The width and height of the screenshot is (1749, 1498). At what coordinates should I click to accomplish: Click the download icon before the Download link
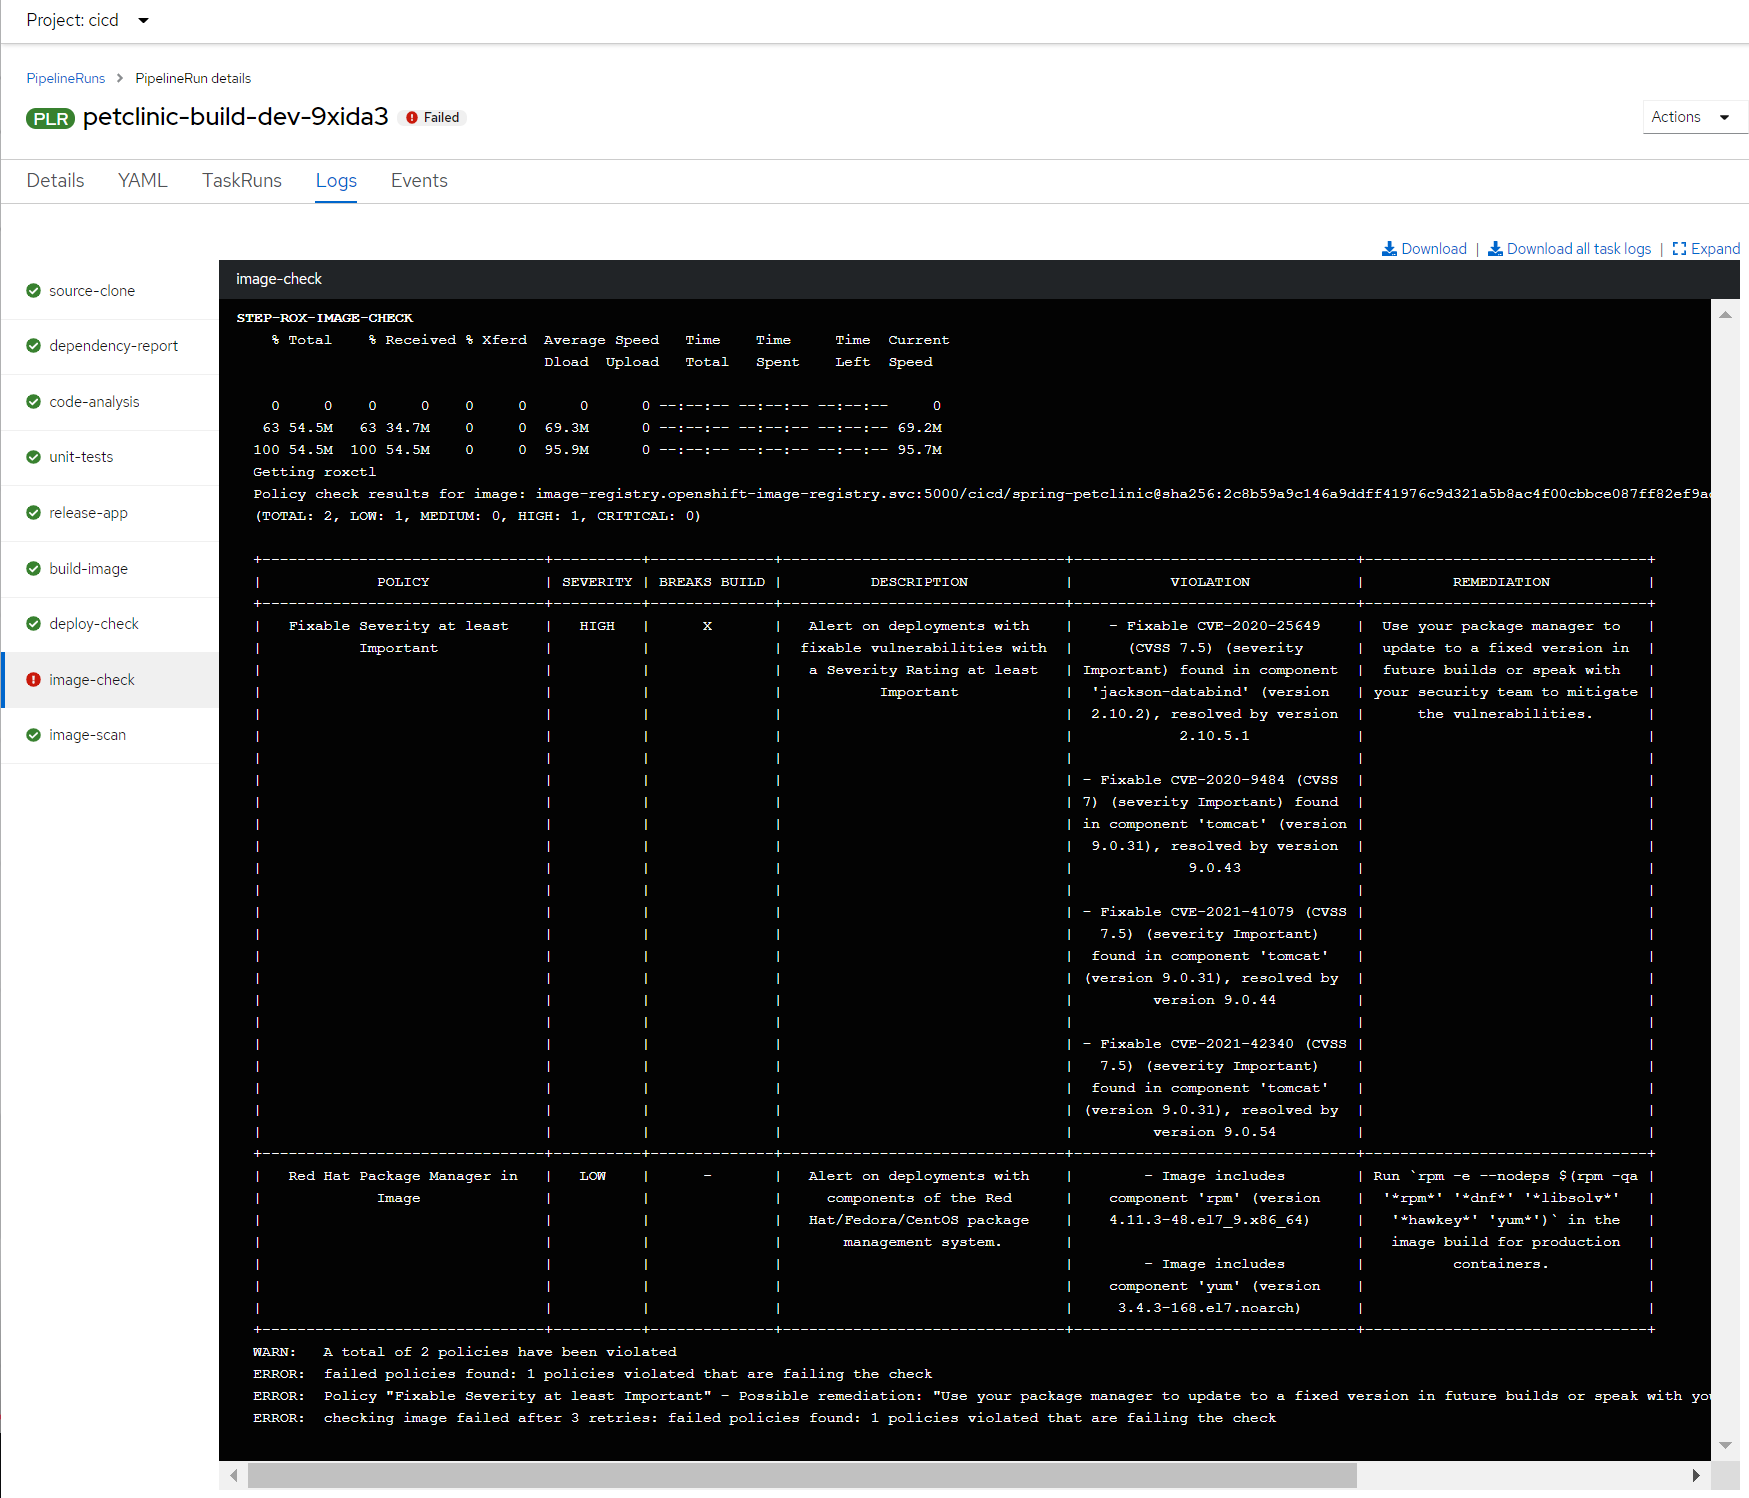tap(1390, 248)
